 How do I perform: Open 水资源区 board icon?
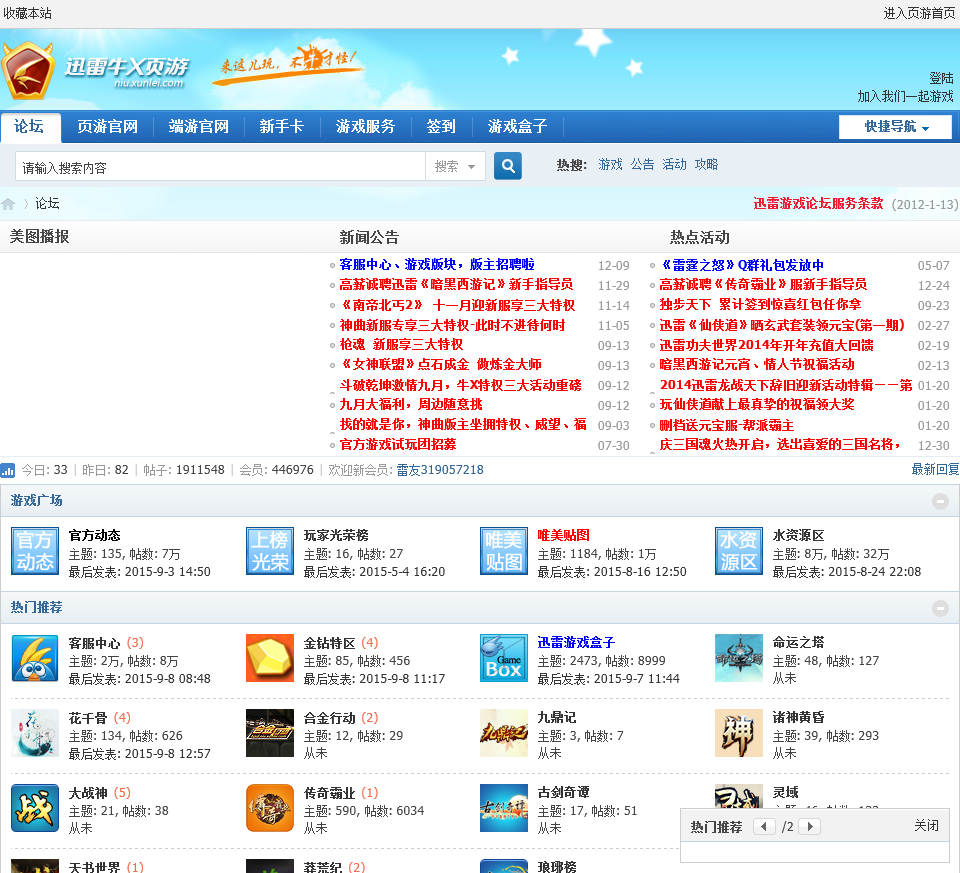tap(739, 551)
